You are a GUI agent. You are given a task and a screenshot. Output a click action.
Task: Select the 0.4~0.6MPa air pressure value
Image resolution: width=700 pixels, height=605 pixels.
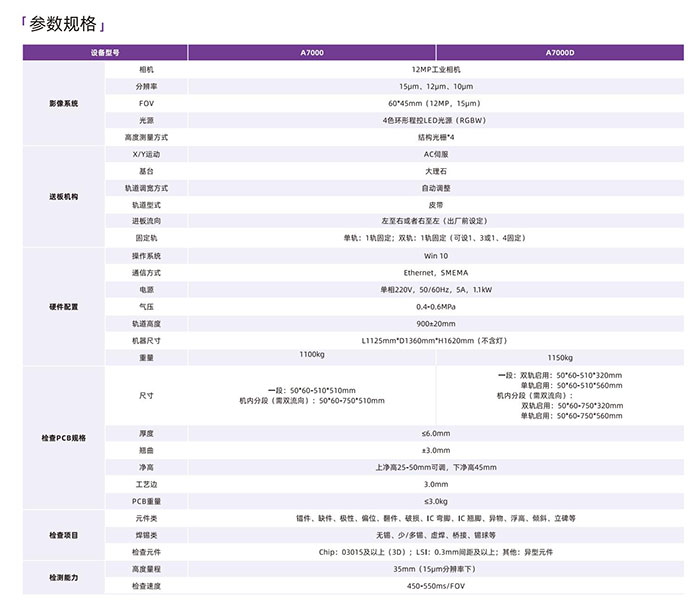[435, 306]
